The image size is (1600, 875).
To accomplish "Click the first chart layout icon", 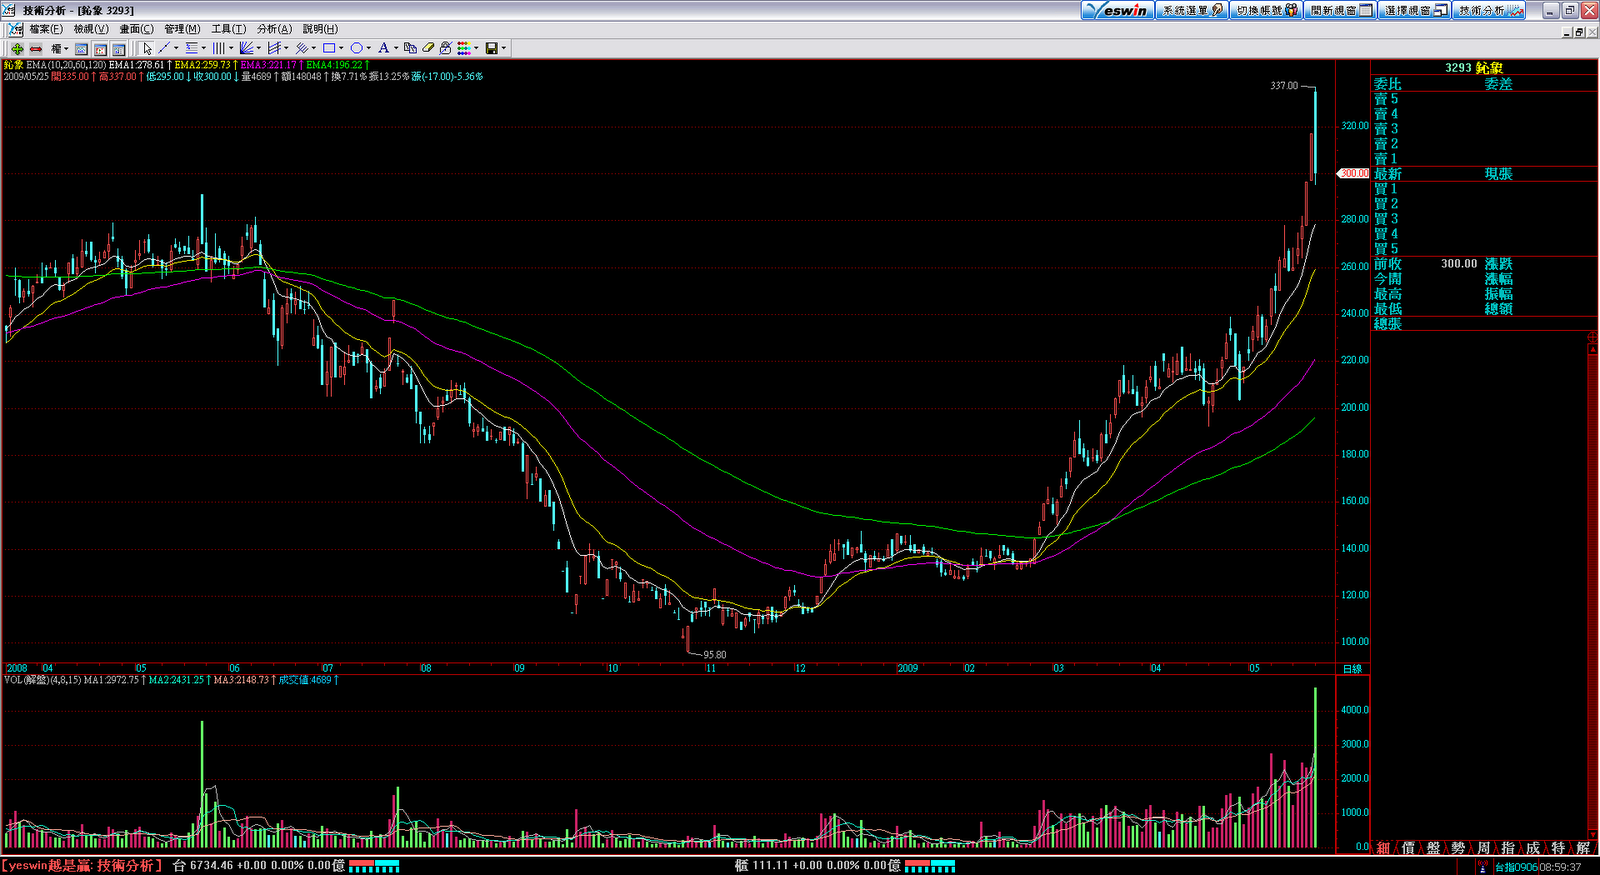I will coord(81,48).
